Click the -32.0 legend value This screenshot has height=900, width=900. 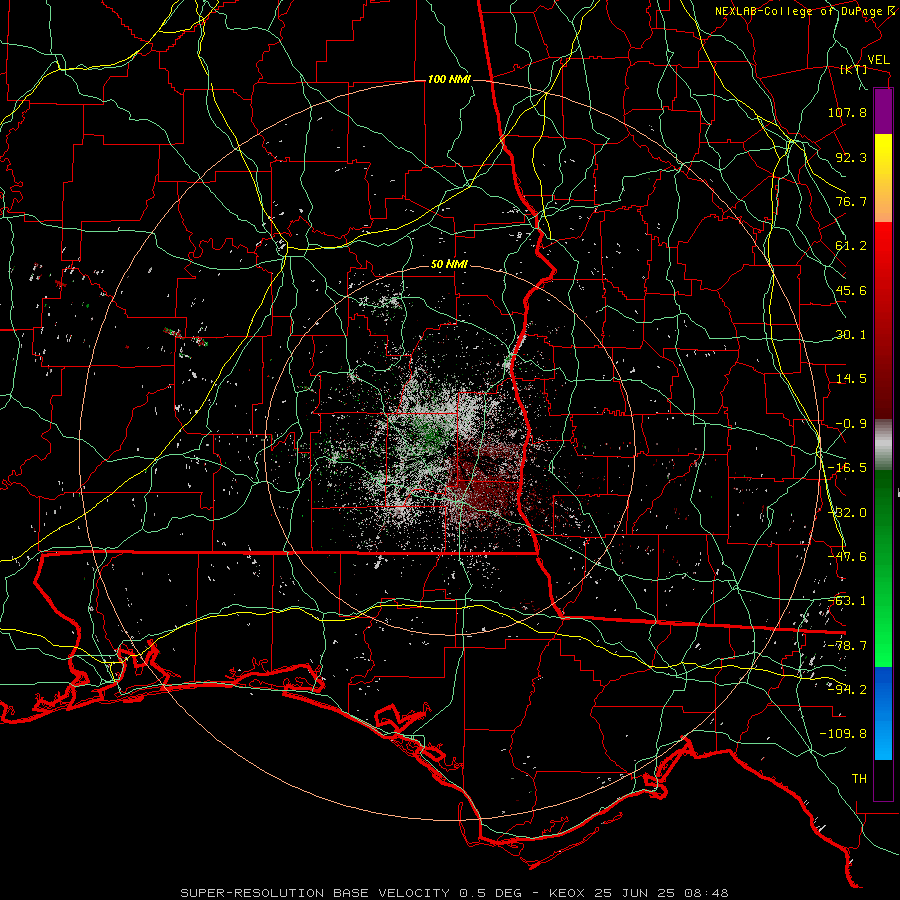tap(847, 513)
